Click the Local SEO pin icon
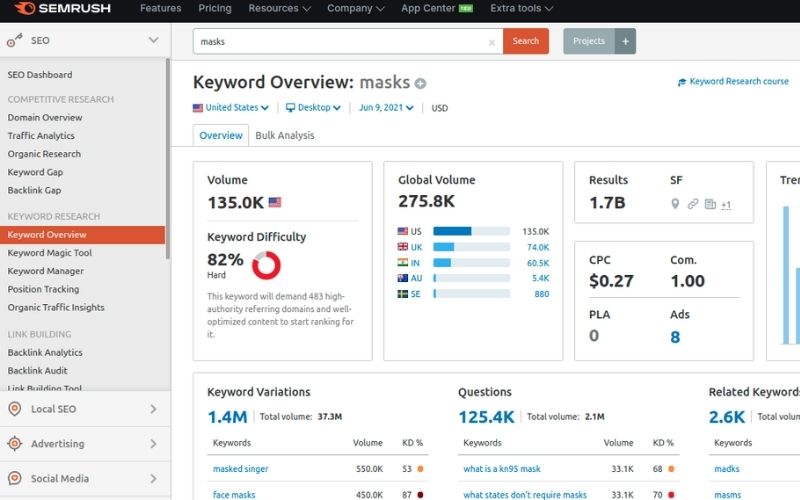This screenshot has height=500, width=800. pos(15,409)
